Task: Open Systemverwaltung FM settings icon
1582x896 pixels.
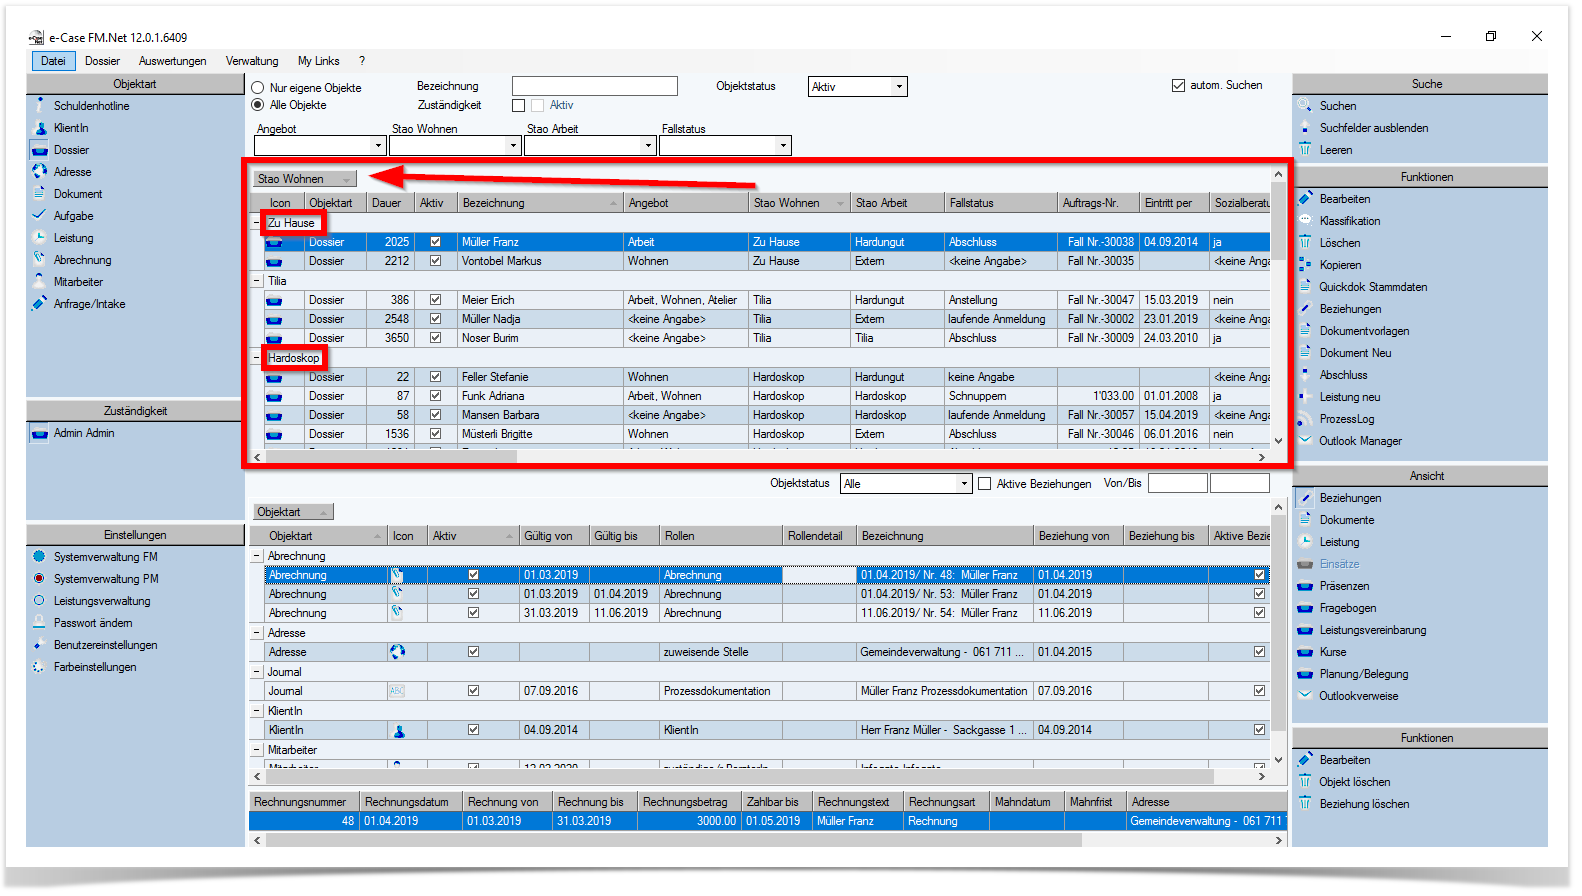Action: pyautogui.click(x=39, y=556)
